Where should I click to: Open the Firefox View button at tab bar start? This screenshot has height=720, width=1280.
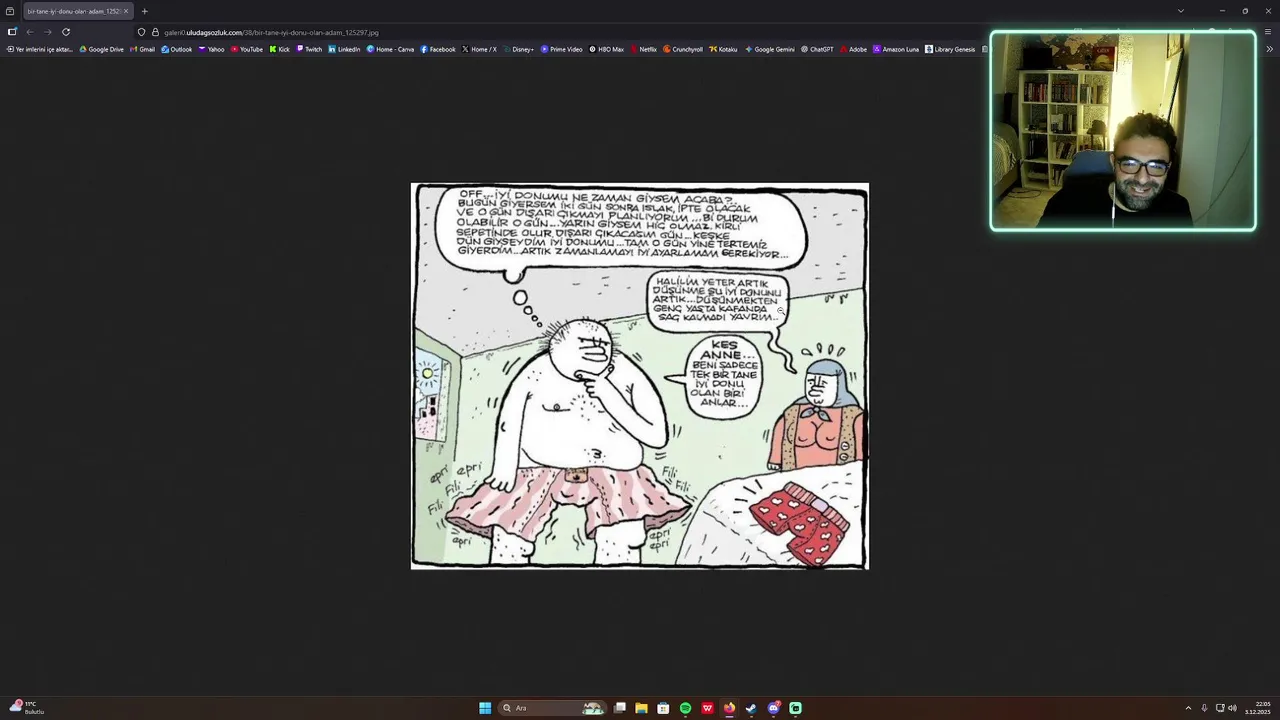[x=9, y=11]
